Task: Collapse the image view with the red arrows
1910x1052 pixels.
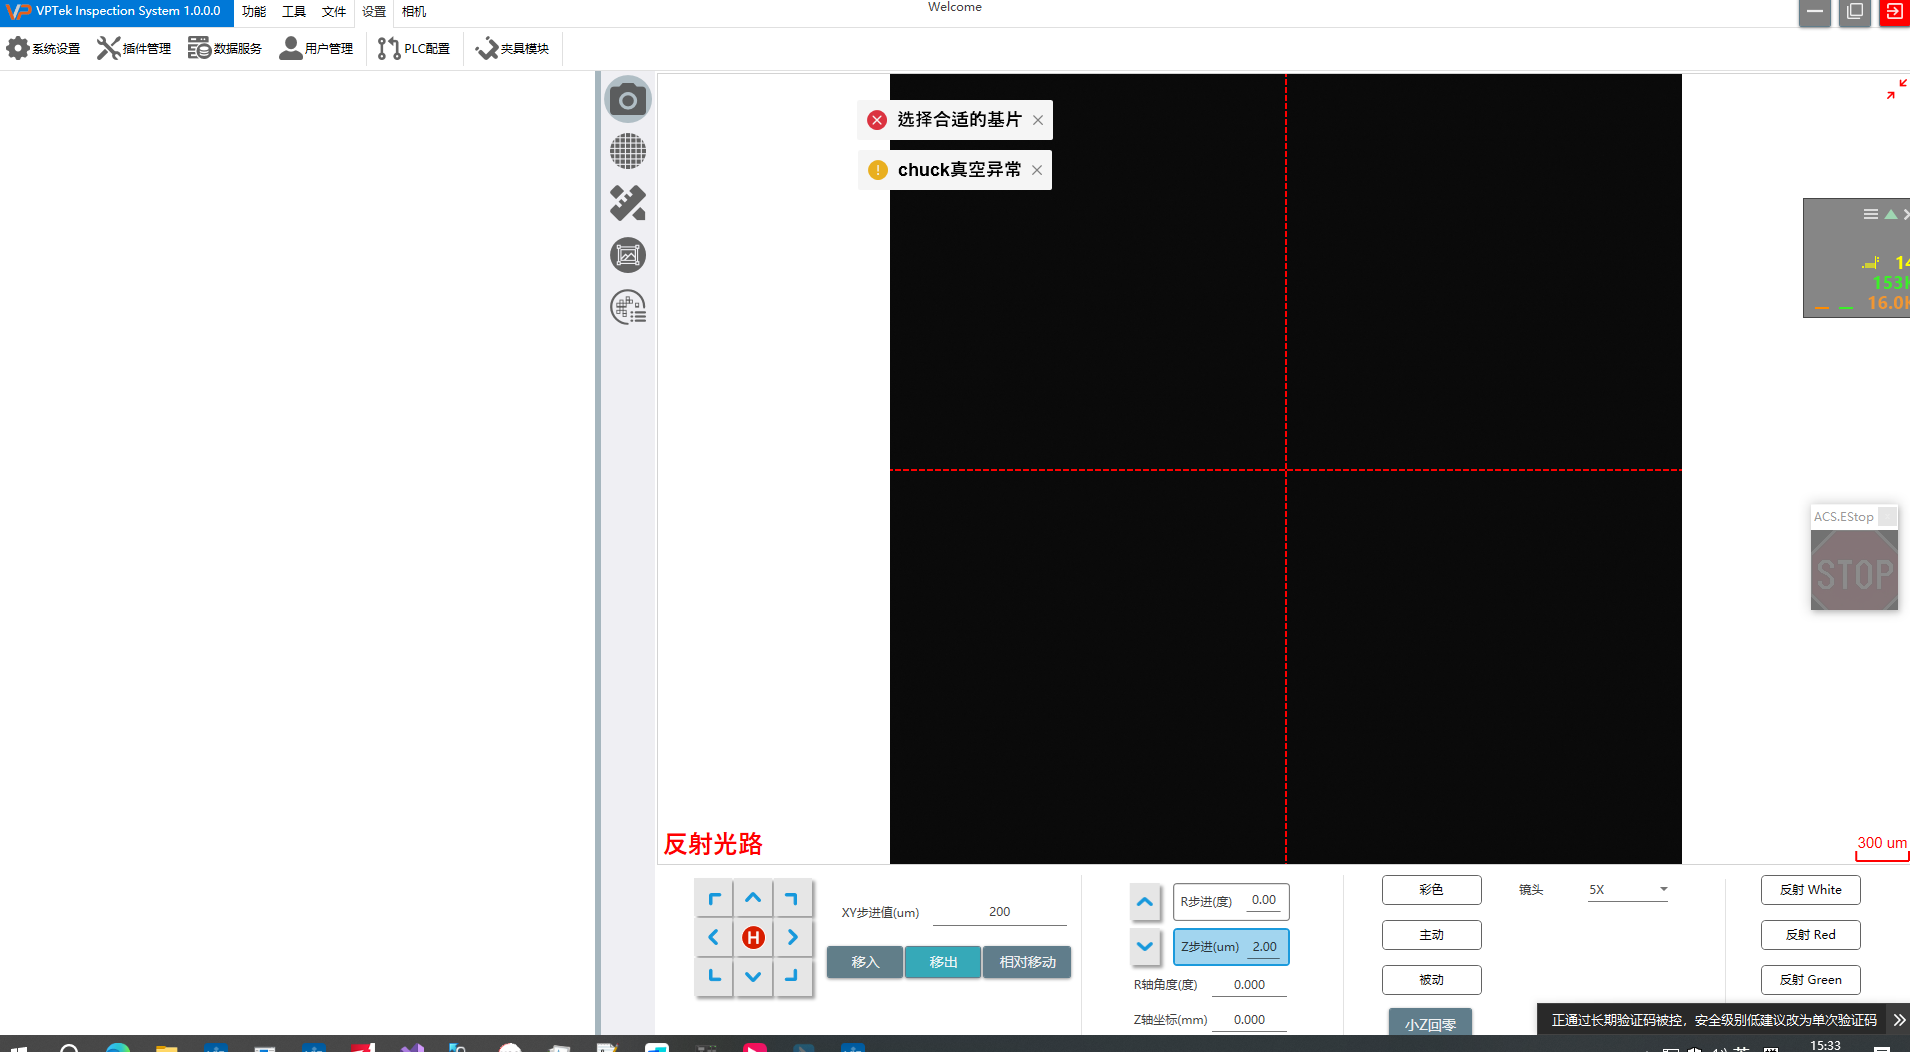Action: pos(1896,90)
